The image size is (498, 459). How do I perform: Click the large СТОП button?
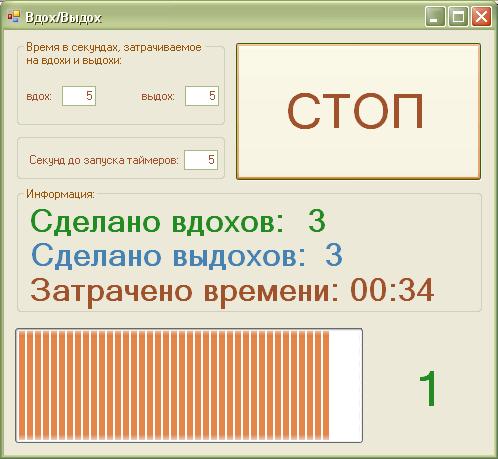pos(358,111)
